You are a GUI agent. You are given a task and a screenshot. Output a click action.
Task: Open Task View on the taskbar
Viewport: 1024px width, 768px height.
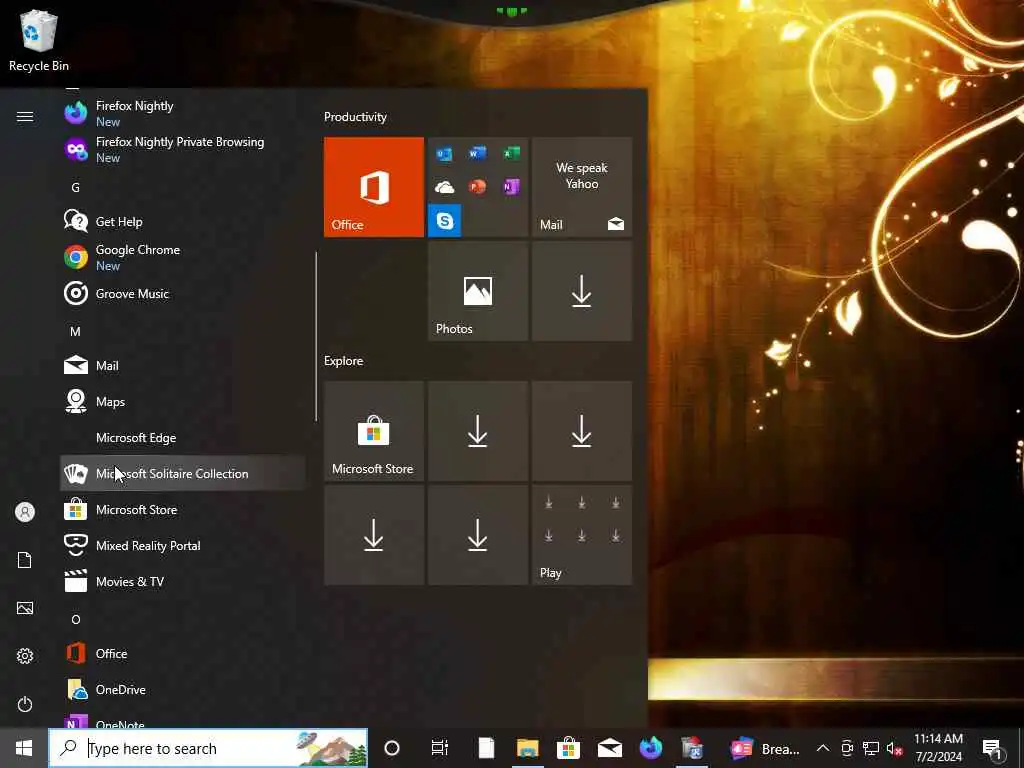(440, 748)
